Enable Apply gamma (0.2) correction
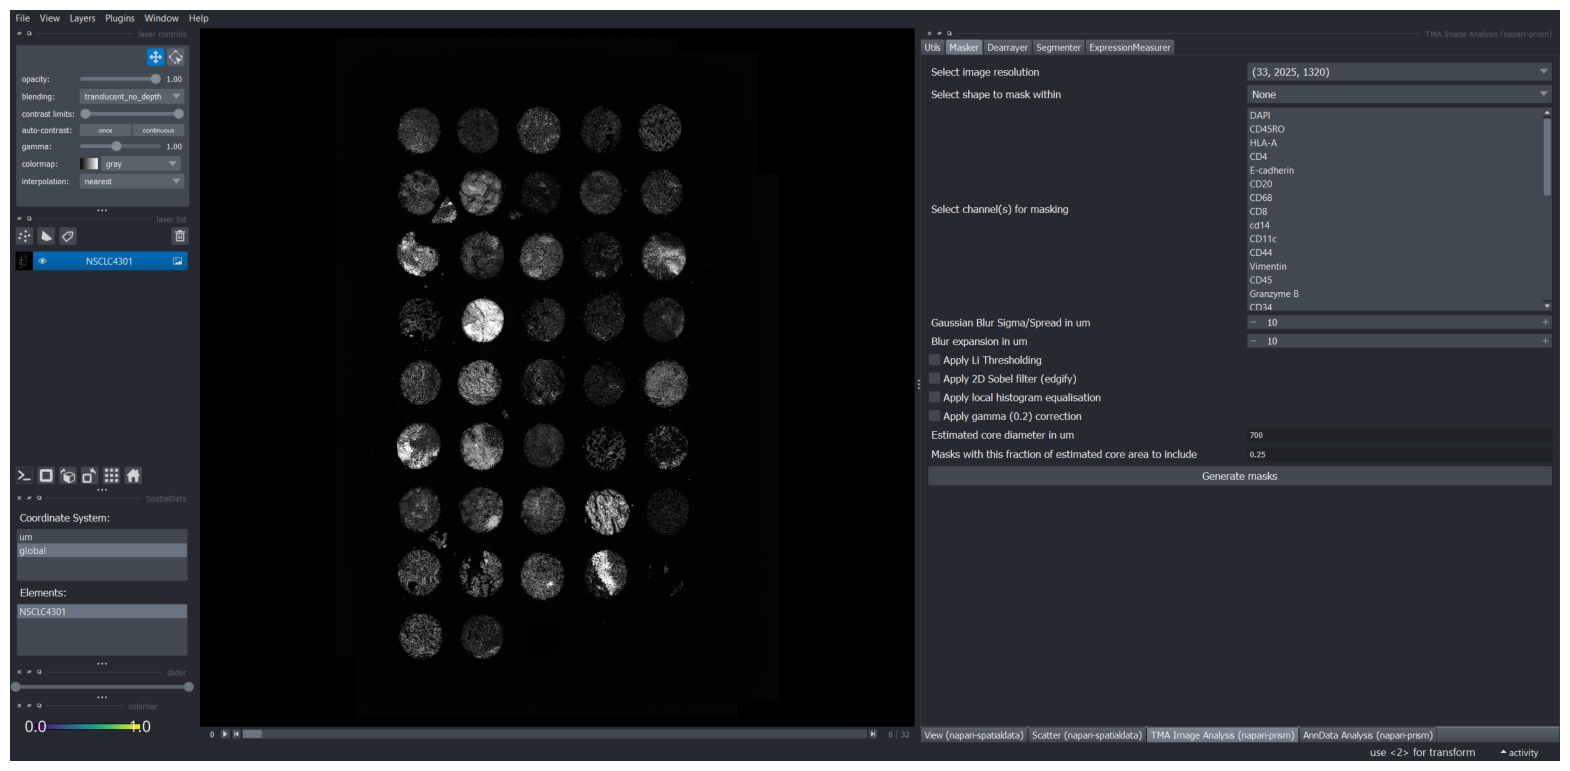Viewport: 1570px width, 771px height. click(934, 416)
